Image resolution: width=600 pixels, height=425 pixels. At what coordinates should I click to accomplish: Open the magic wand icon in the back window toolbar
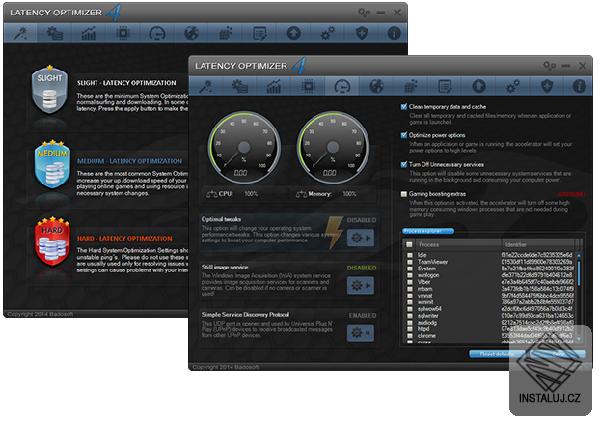pyautogui.click(x=20, y=33)
